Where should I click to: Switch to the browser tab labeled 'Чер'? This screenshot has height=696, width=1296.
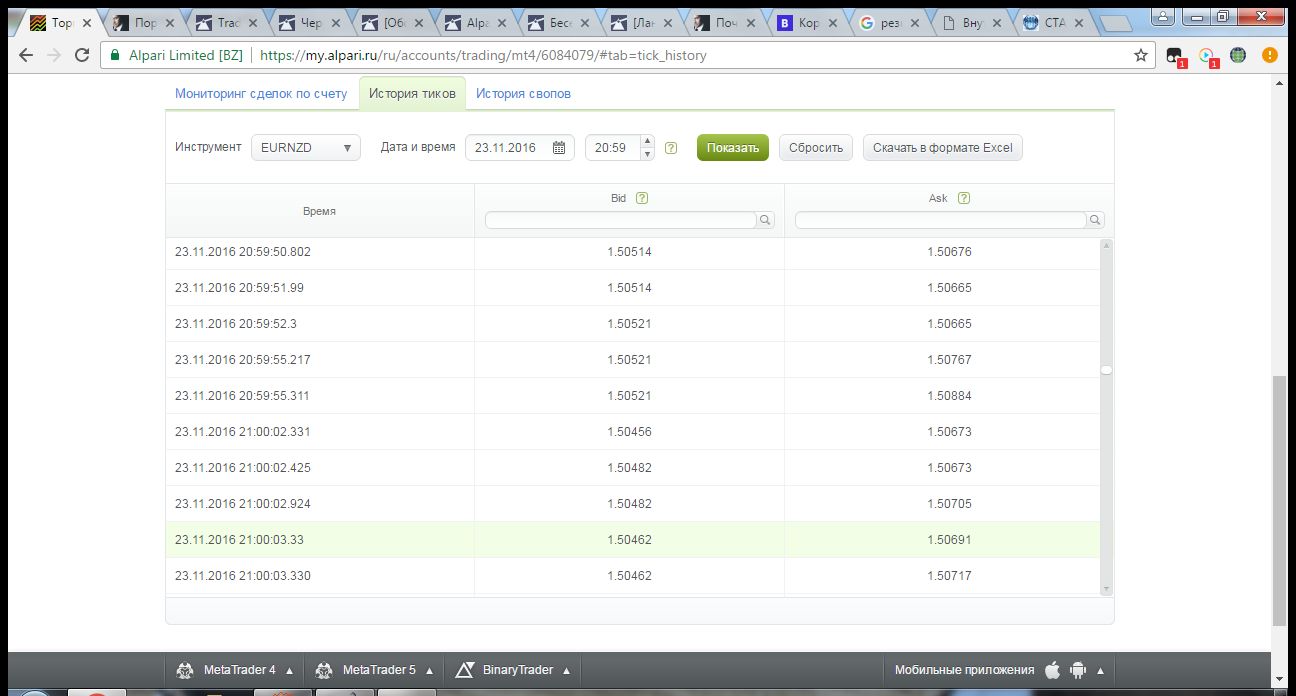[311, 23]
